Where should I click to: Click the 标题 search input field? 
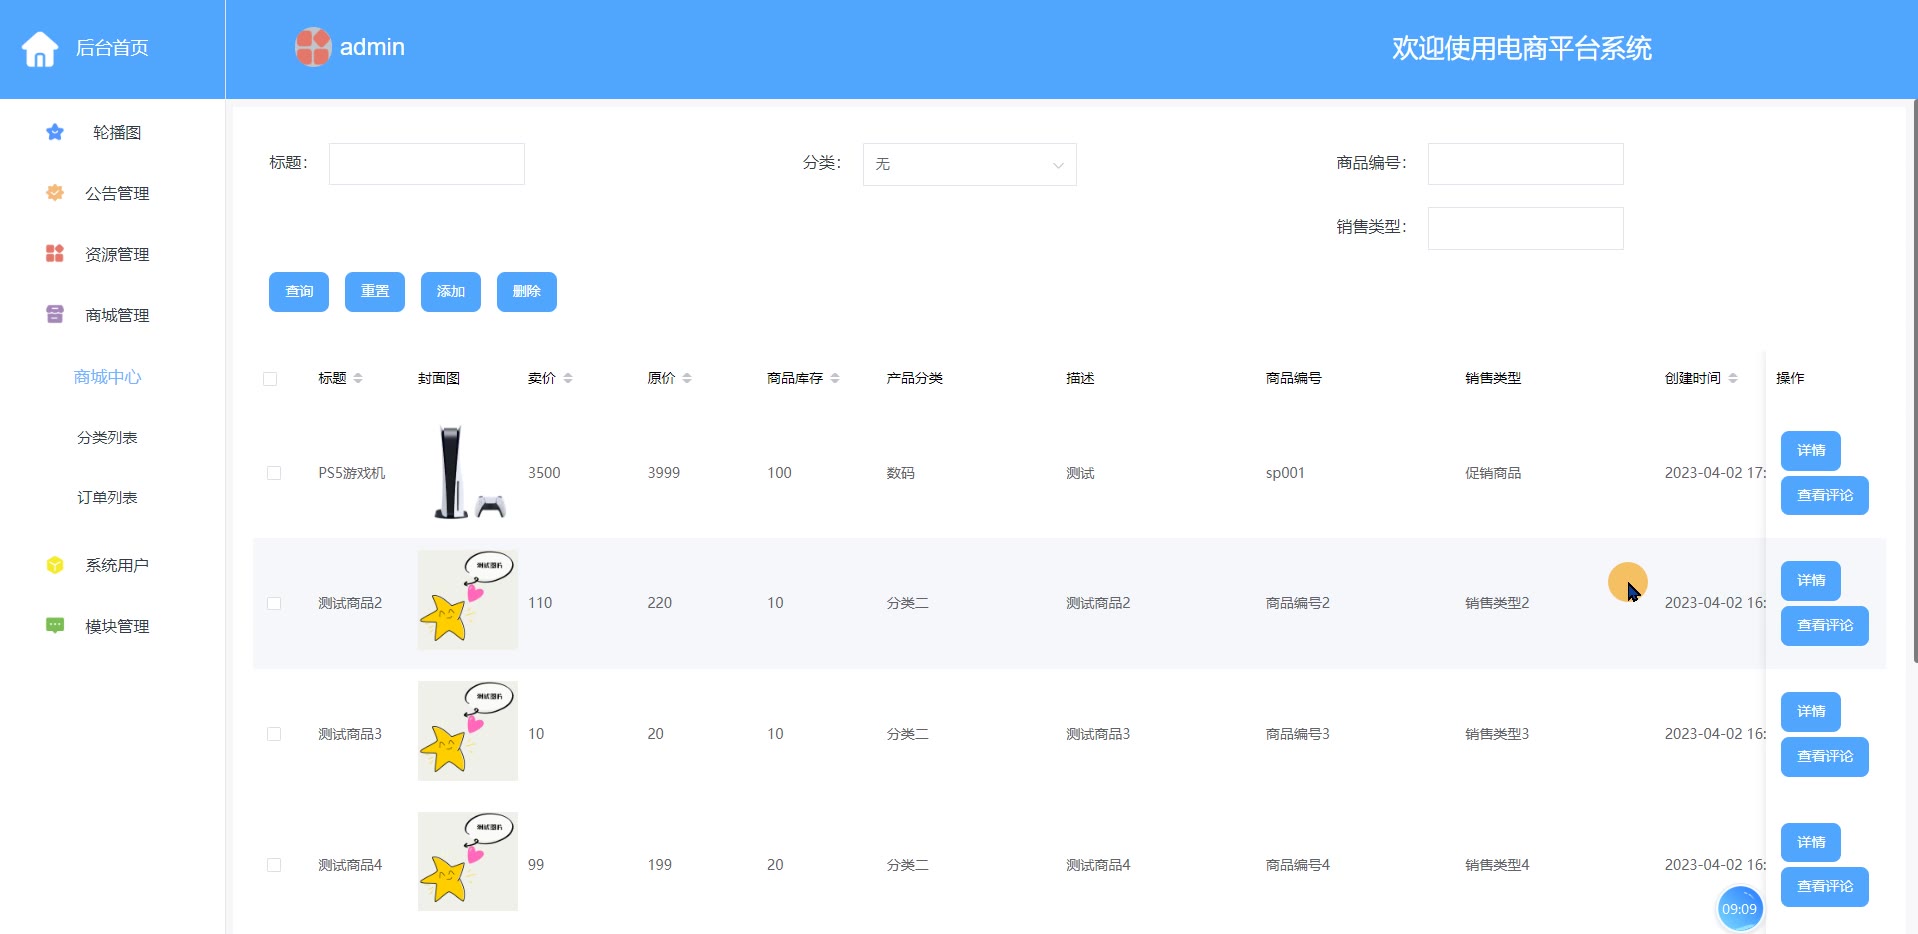tap(427, 164)
